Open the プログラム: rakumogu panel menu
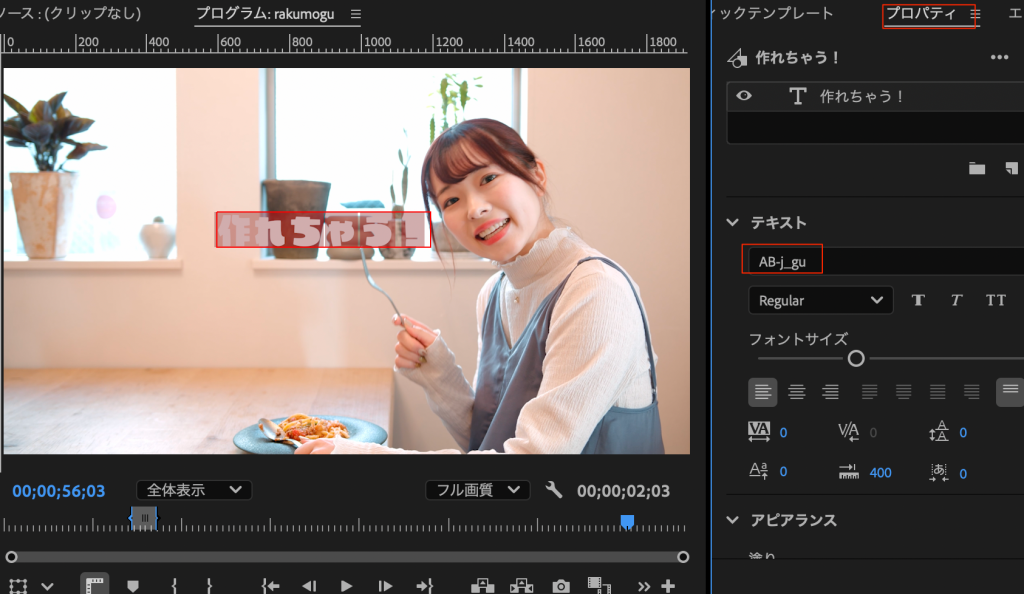Viewport: 1024px width, 594px height. (x=356, y=14)
